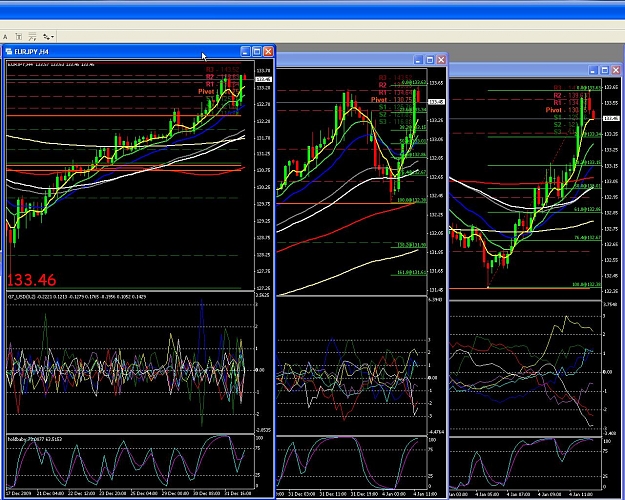
Task: Open the EURJPY,H4 chart window icon menu
Action: pos(9,51)
